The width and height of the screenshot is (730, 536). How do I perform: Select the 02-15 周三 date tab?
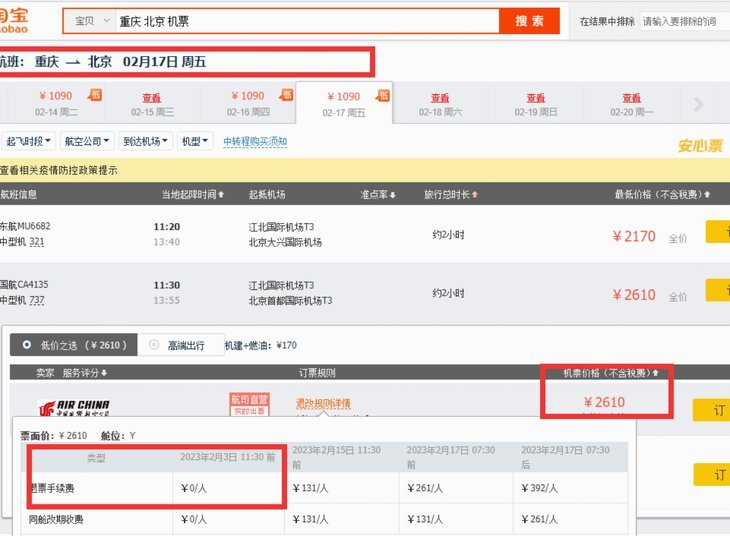coord(152,104)
